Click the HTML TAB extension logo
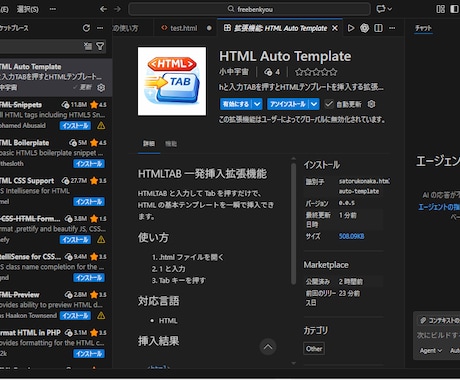 tap(172, 82)
